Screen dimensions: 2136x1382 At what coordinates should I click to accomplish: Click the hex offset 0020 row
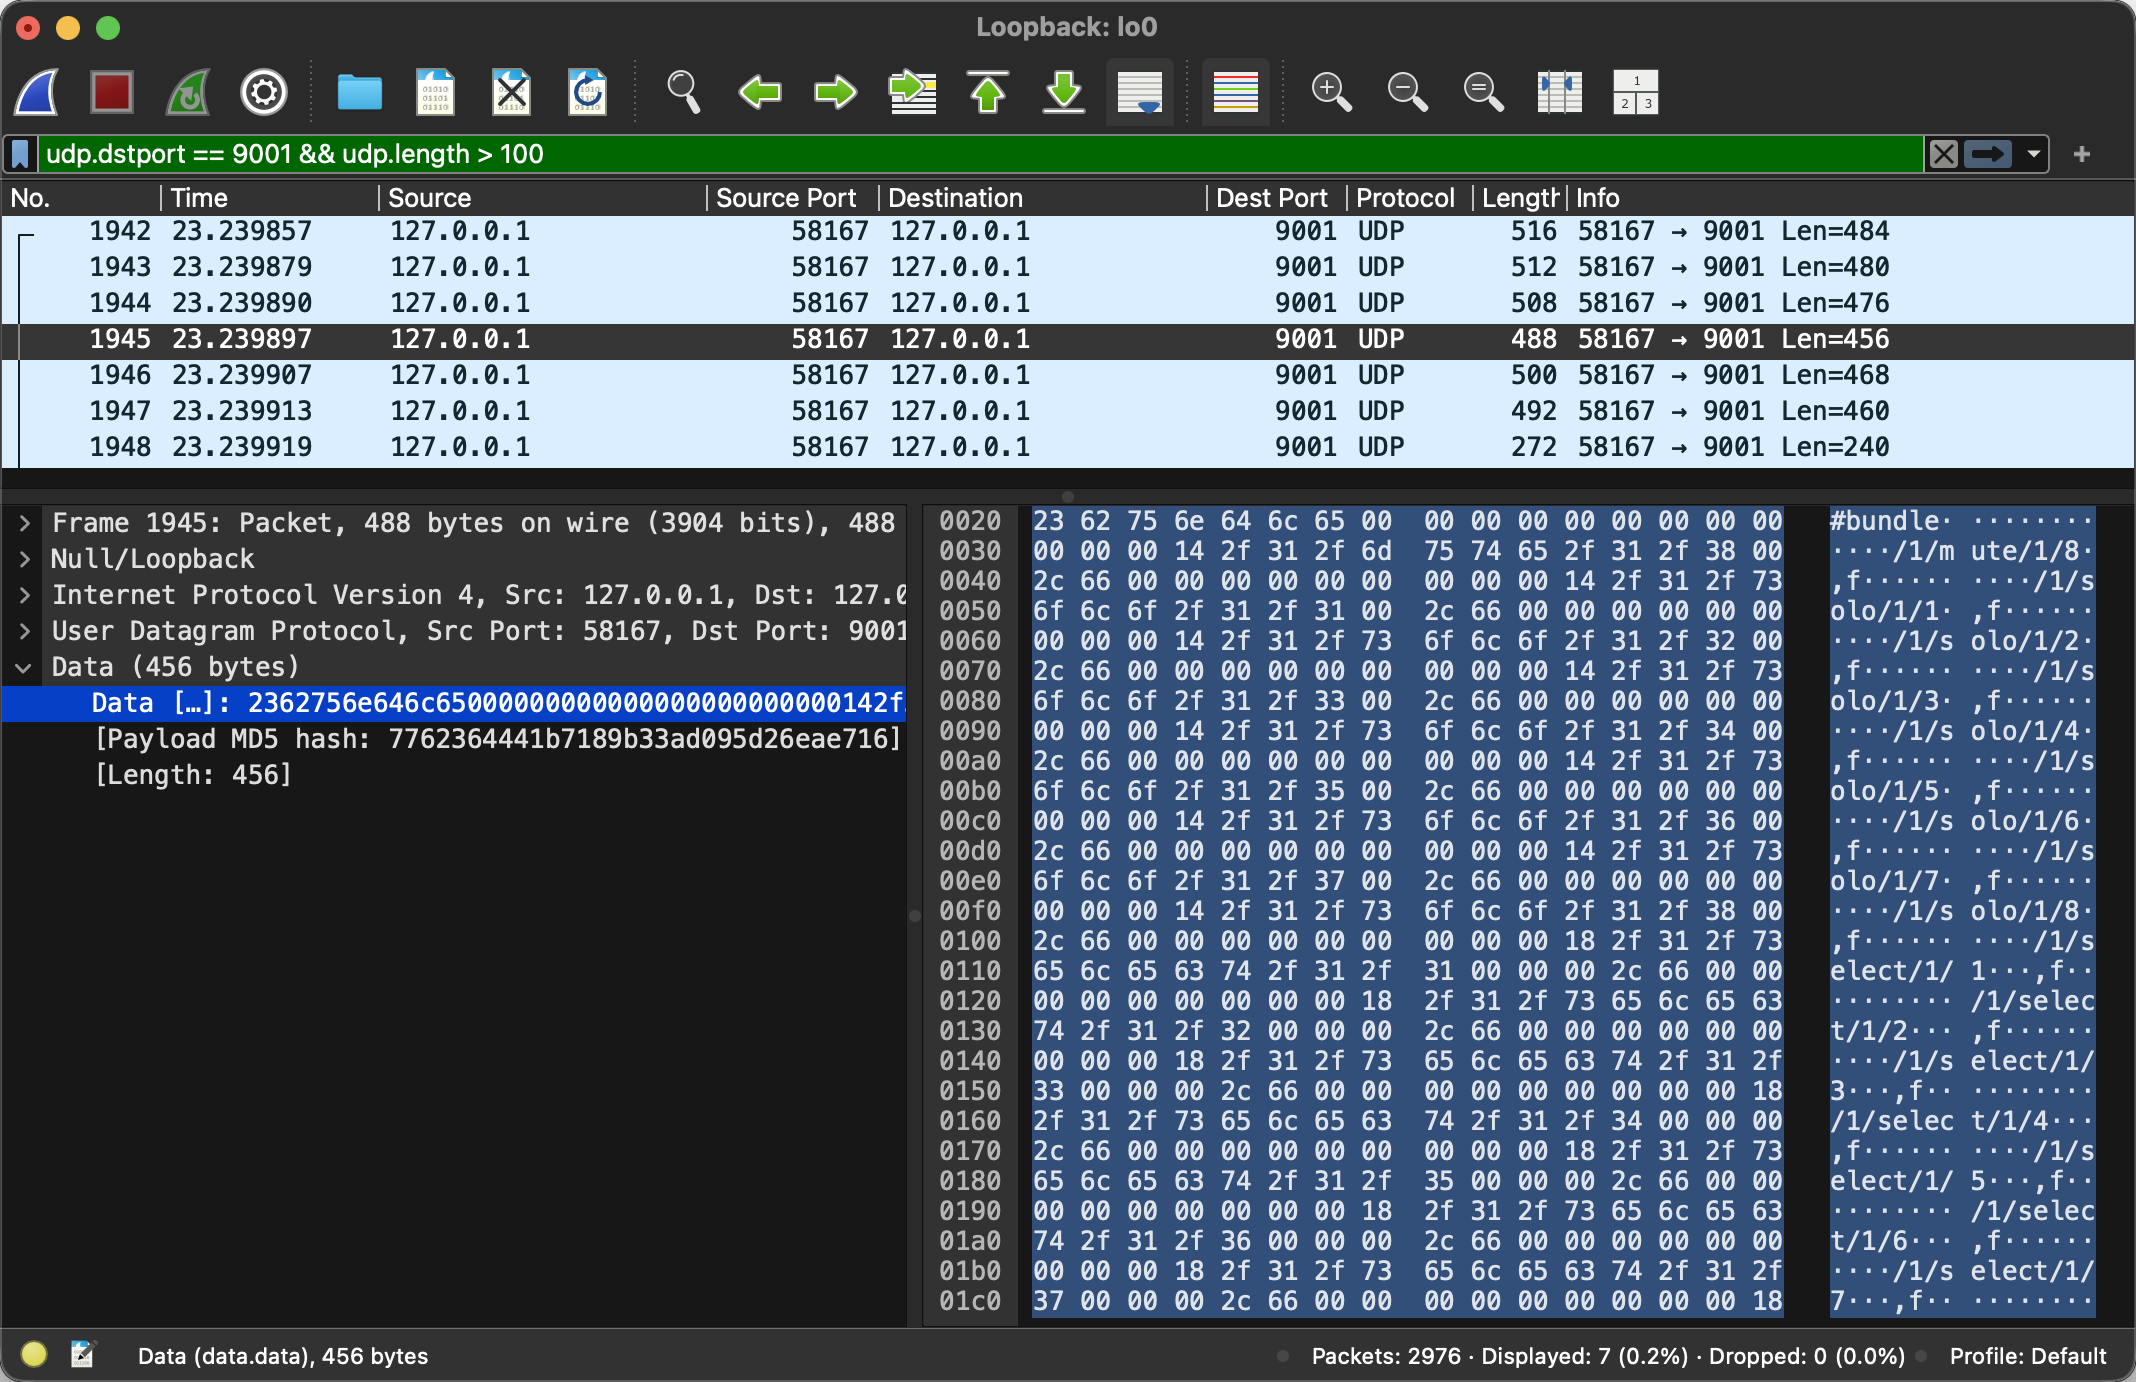[970, 521]
